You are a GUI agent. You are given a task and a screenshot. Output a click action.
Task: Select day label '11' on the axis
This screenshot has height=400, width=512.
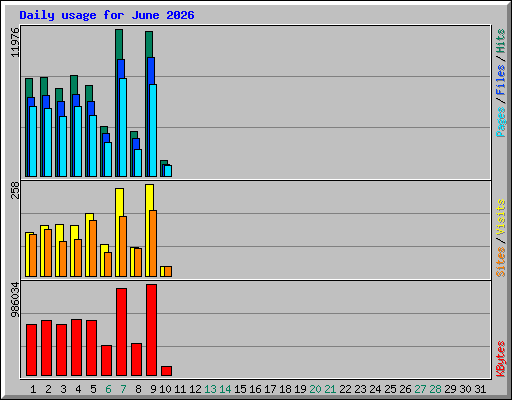tap(180, 389)
